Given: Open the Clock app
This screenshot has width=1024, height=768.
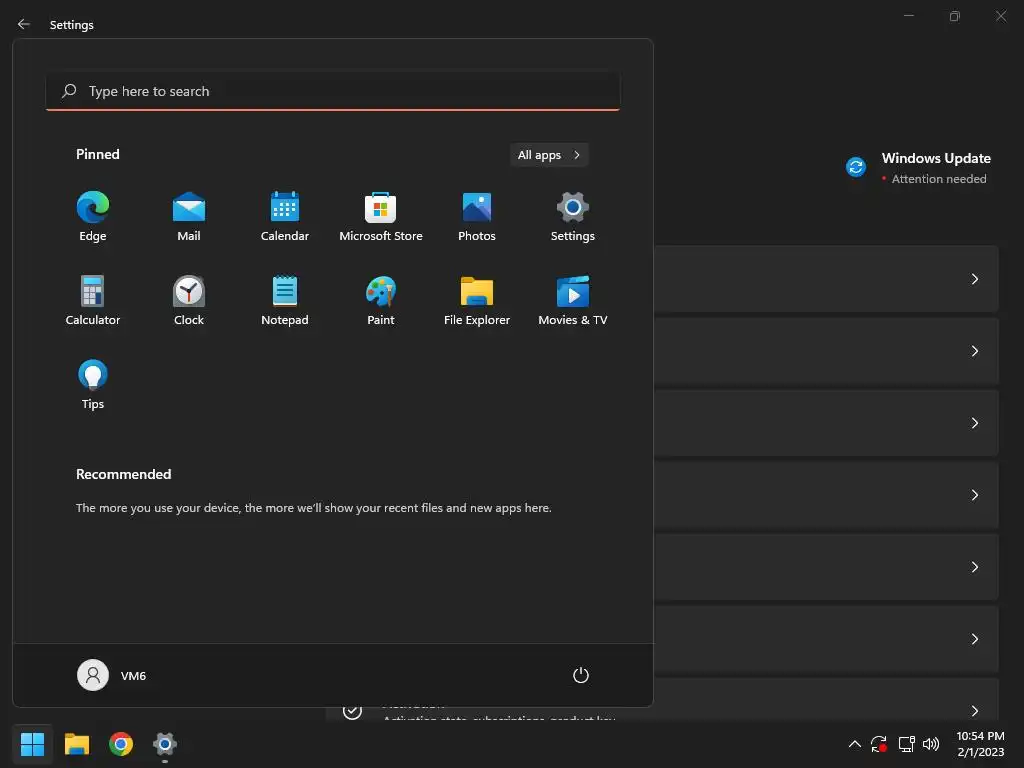Looking at the screenshot, I should point(189,301).
